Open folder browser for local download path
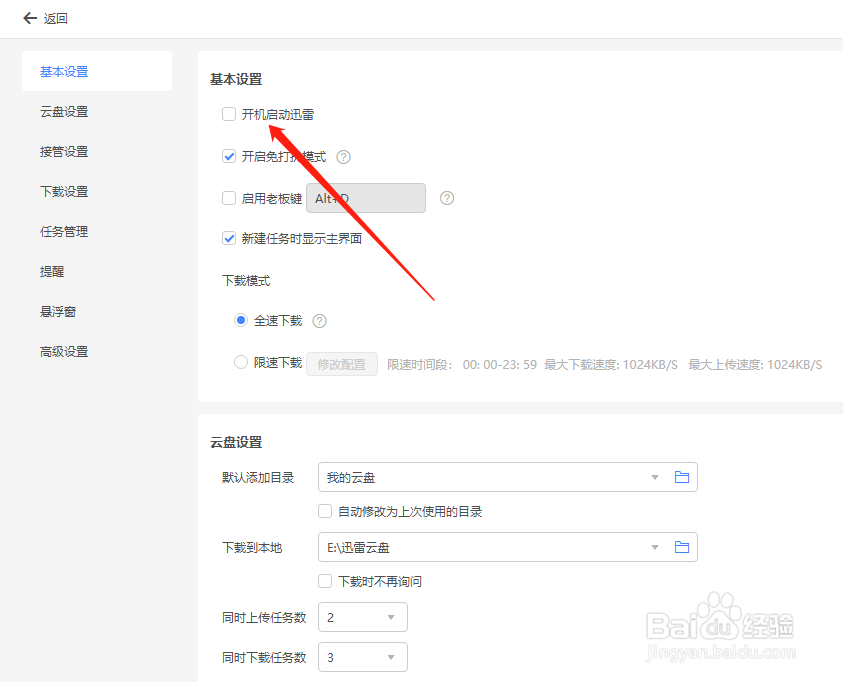843x682 pixels. tap(683, 547)
